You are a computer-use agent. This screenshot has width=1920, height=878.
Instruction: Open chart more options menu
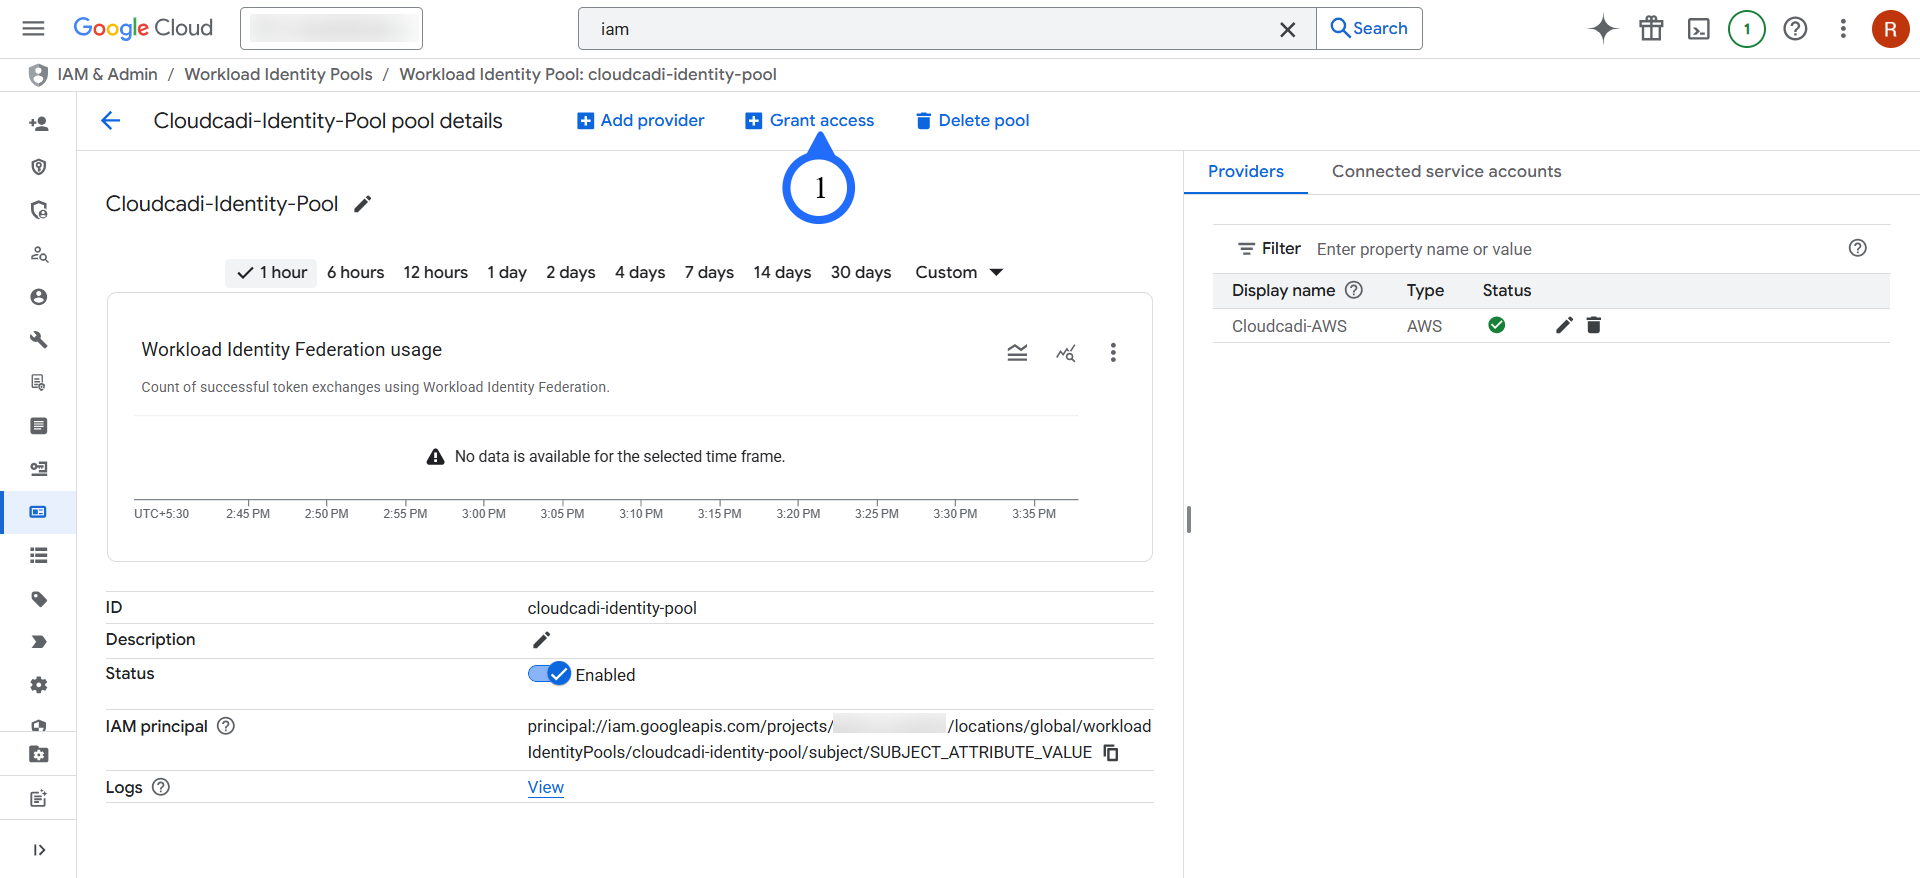tap(1113, 353)
